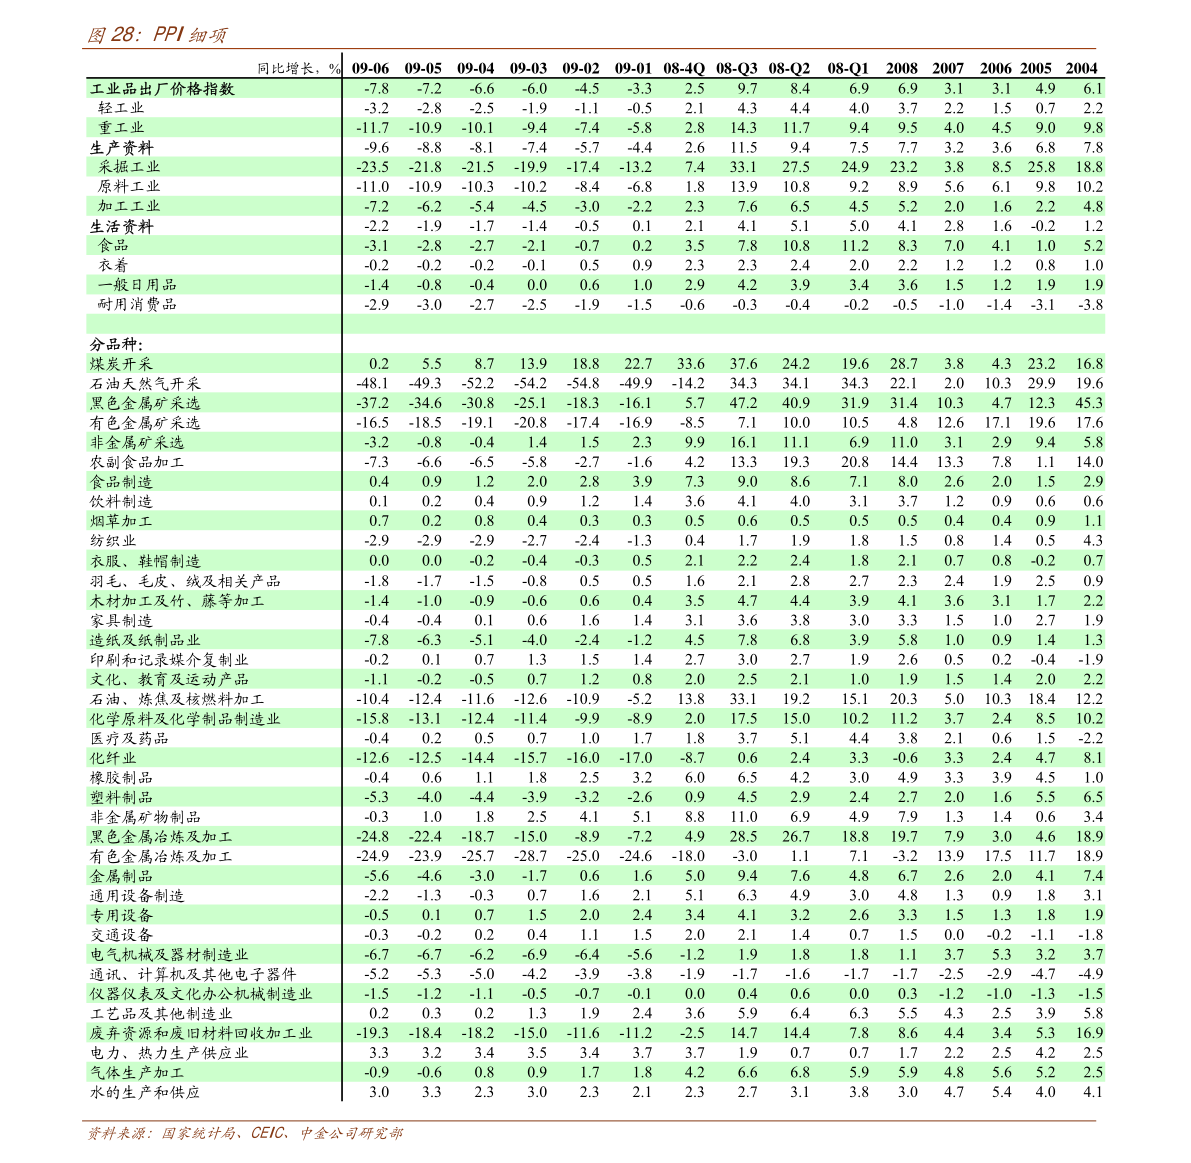Viewport: 1191px width, 1163px height.
Task: Click the row label 黑色金属矿采选
Action: [x=145, y=403]
